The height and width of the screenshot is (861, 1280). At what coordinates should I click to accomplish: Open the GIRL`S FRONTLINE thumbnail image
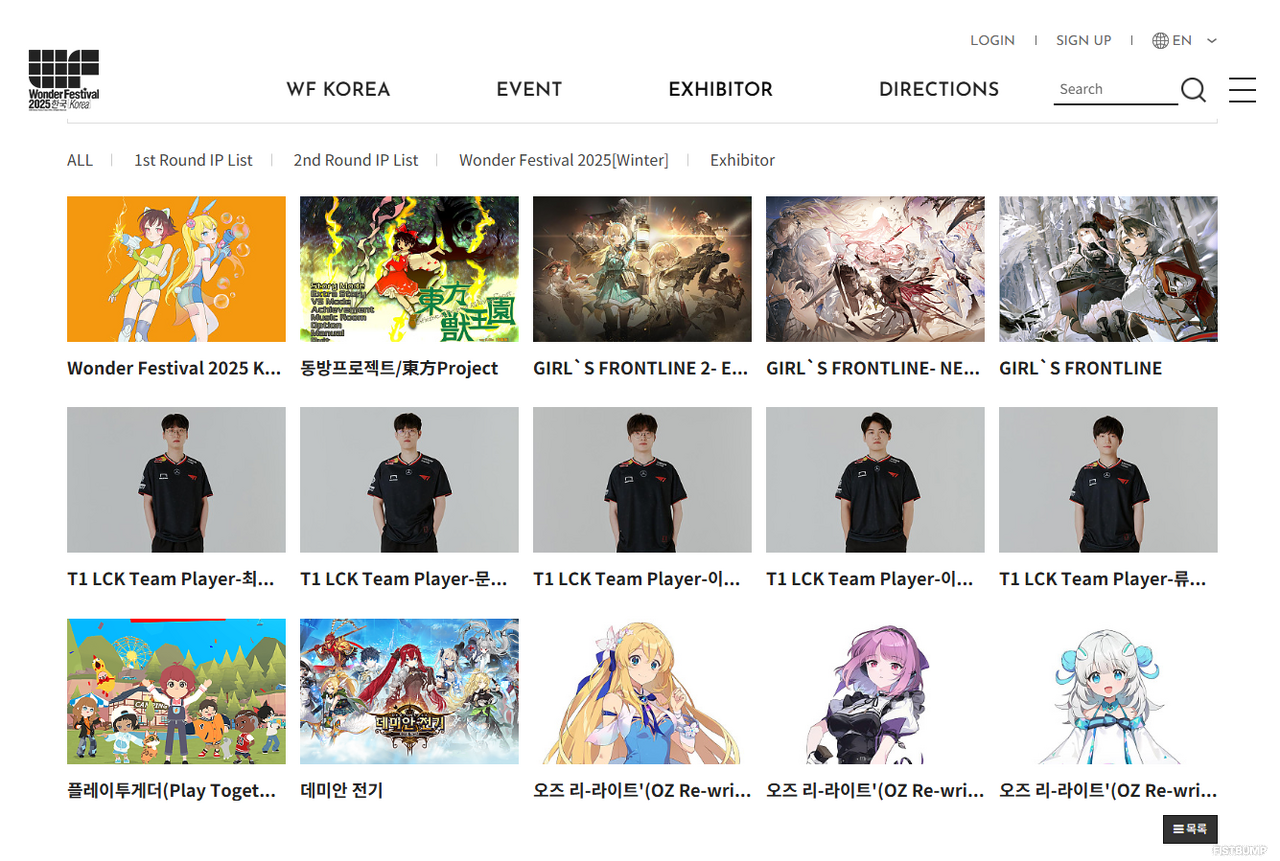coord(1108,269)
